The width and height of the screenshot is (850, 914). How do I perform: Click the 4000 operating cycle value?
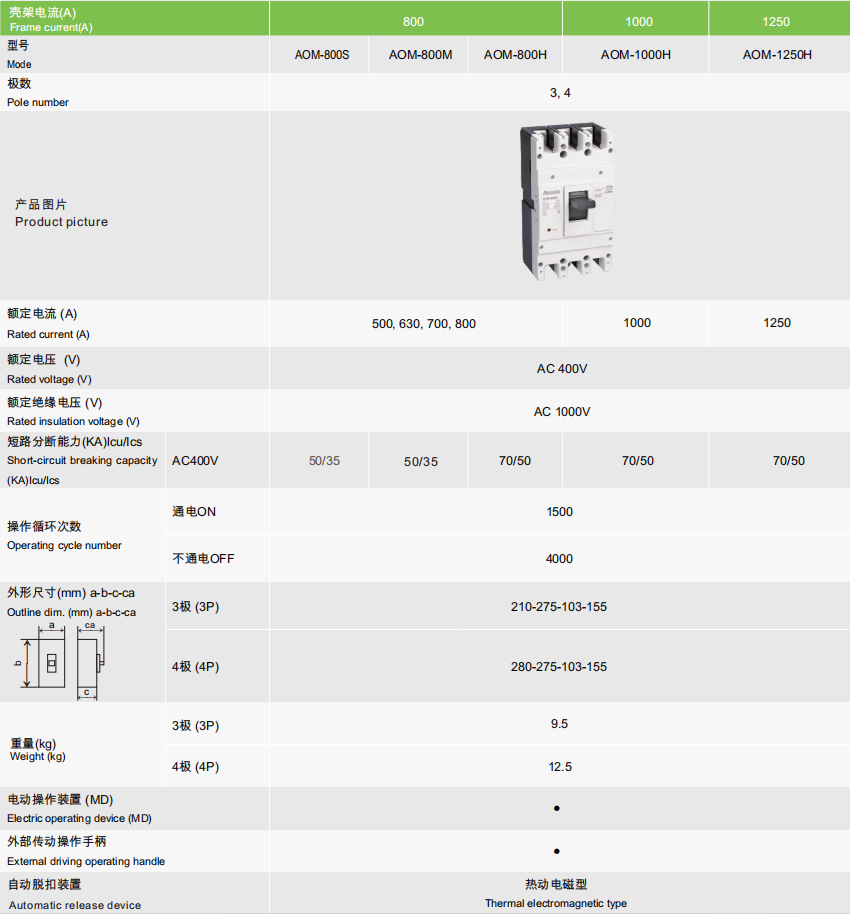pos(559,559)
